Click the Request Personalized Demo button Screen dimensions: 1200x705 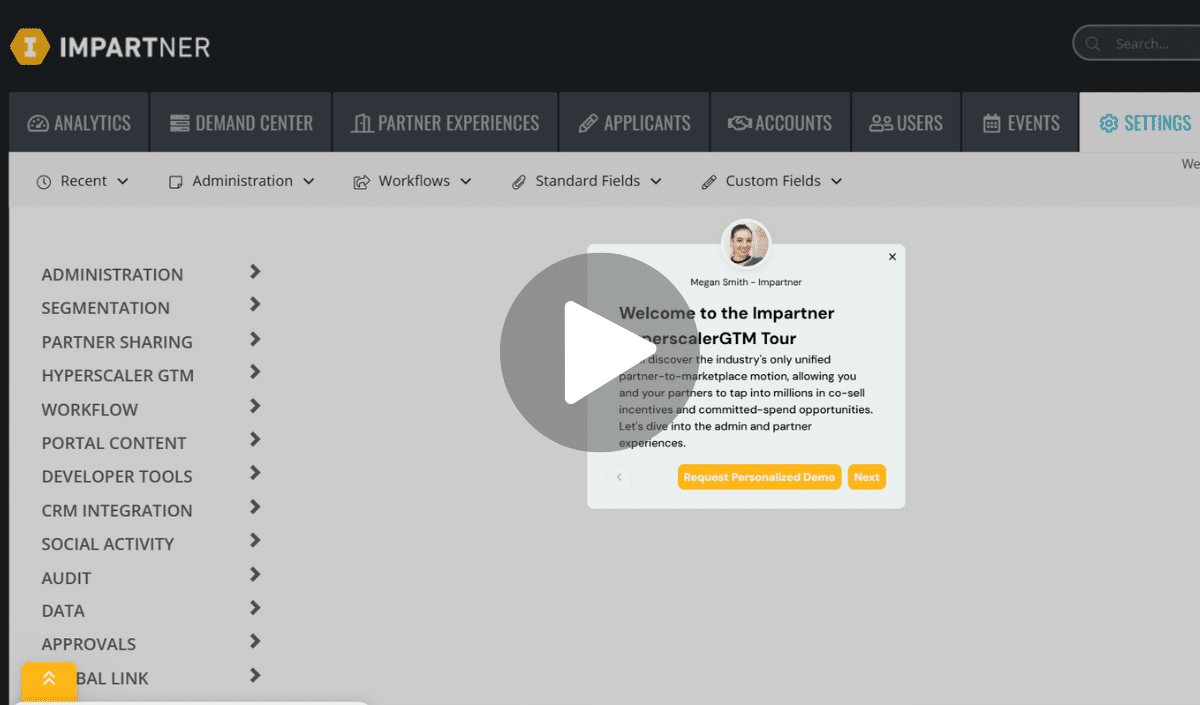[x=759, y=477]
